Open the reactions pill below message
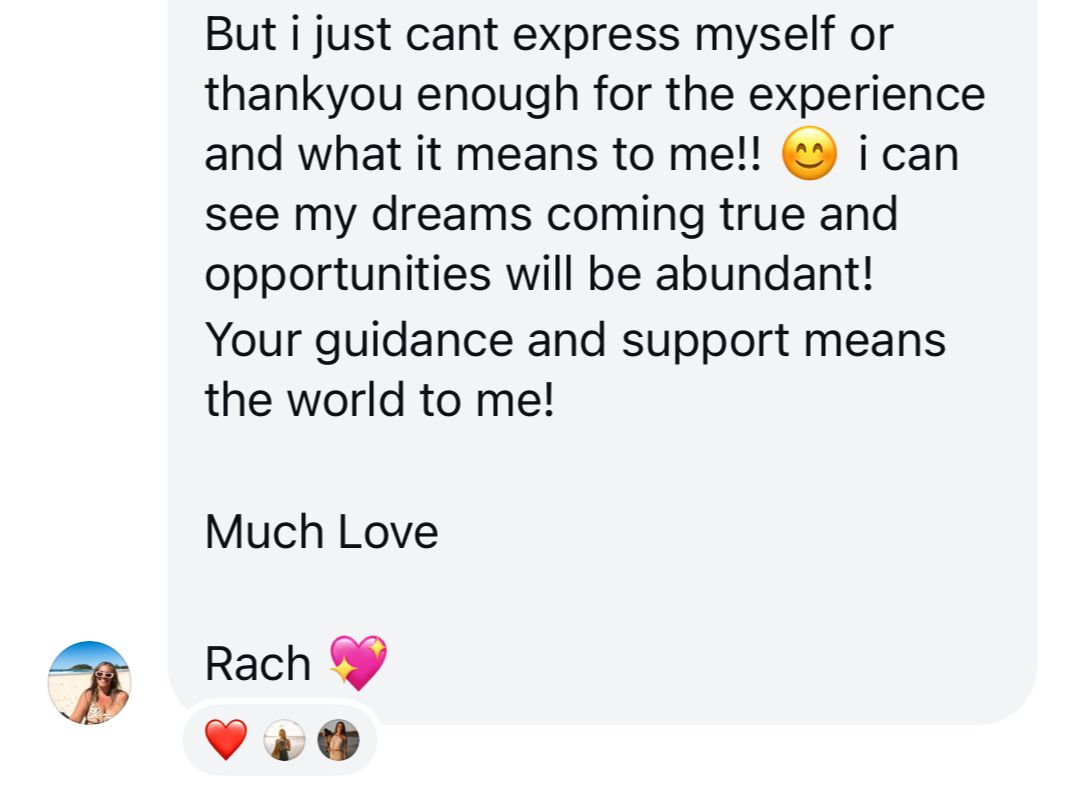Screen dimensions: 1081x792 [x=279, y=742]
